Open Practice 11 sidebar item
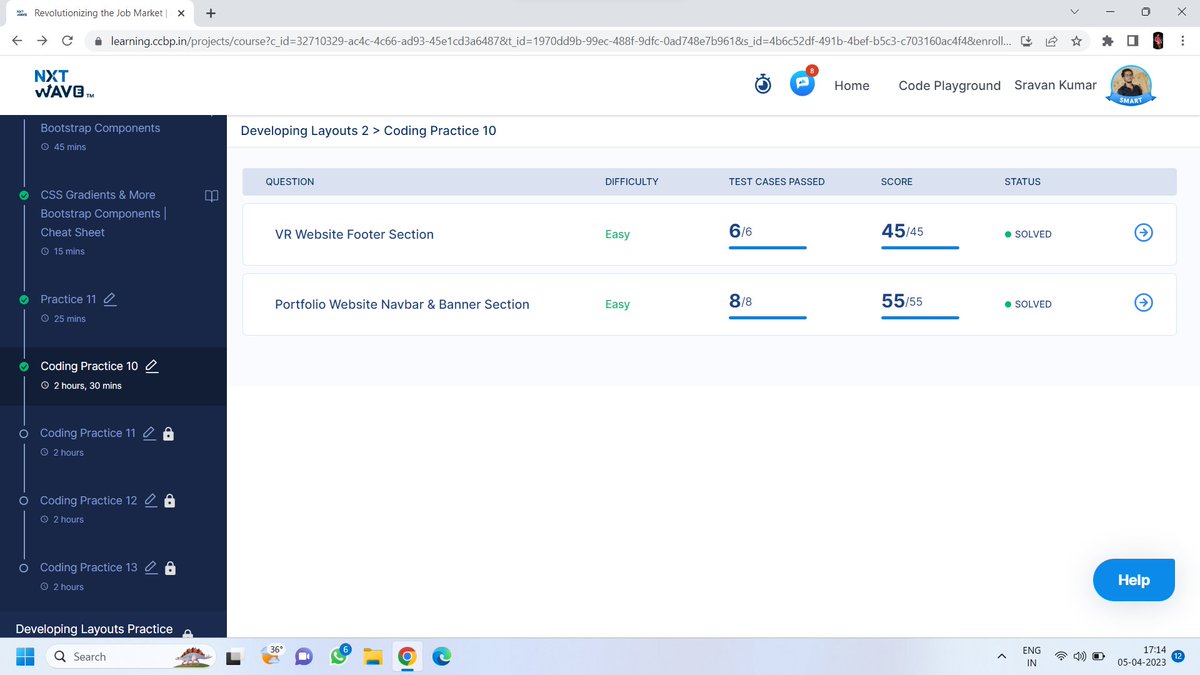 [x=69, y=299]
